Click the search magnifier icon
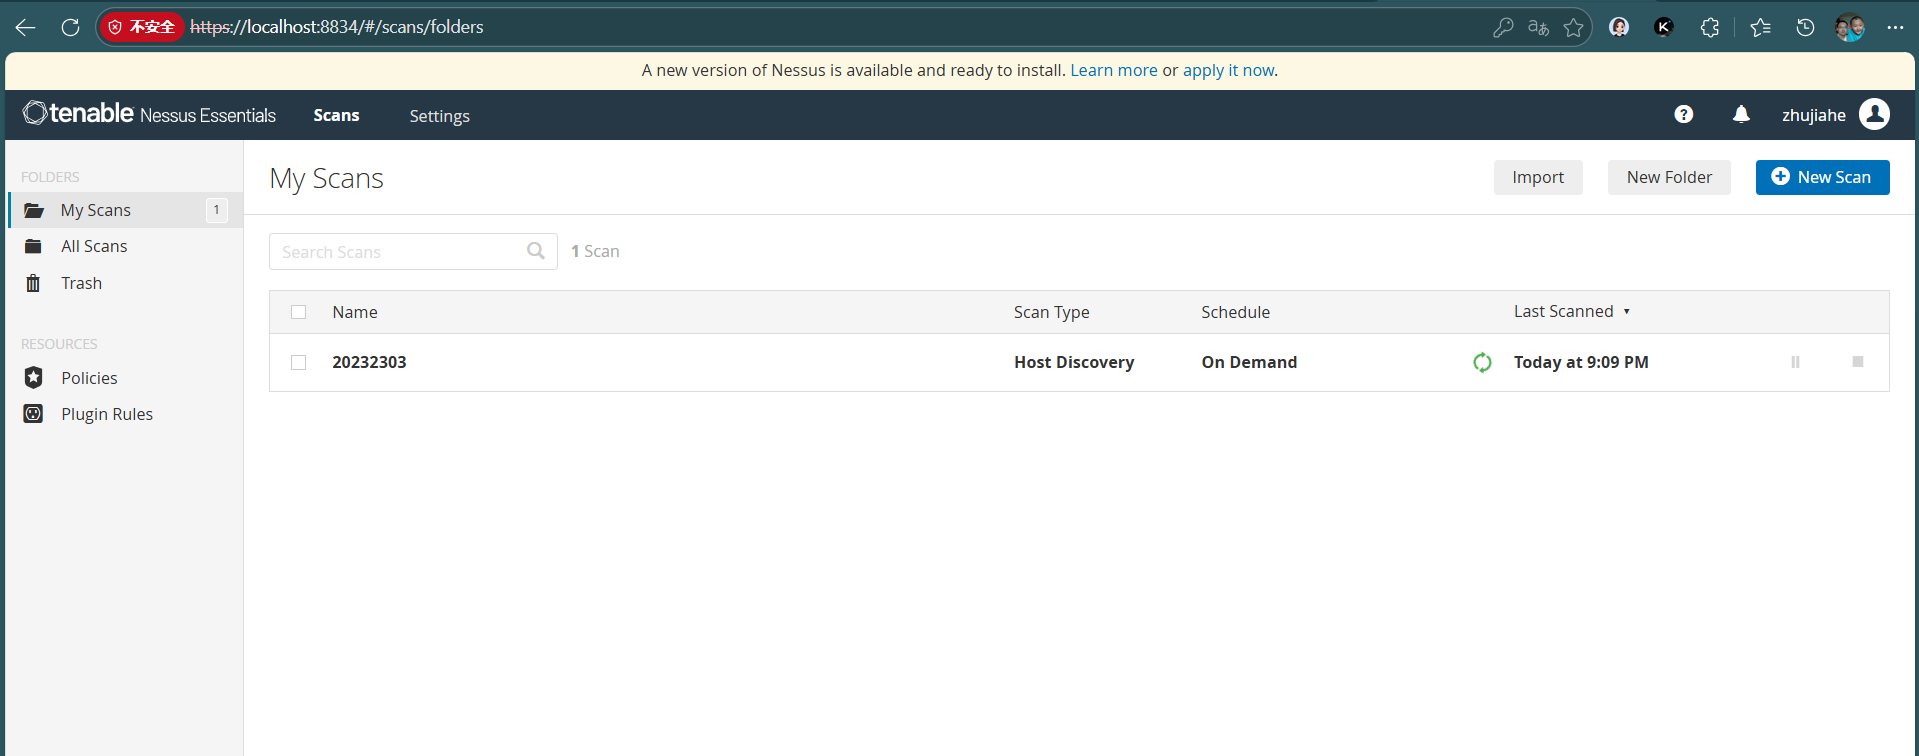Image resolution: width=1919 pixels, height=756 pixels. pyautogui.click(x=536, y=251)
